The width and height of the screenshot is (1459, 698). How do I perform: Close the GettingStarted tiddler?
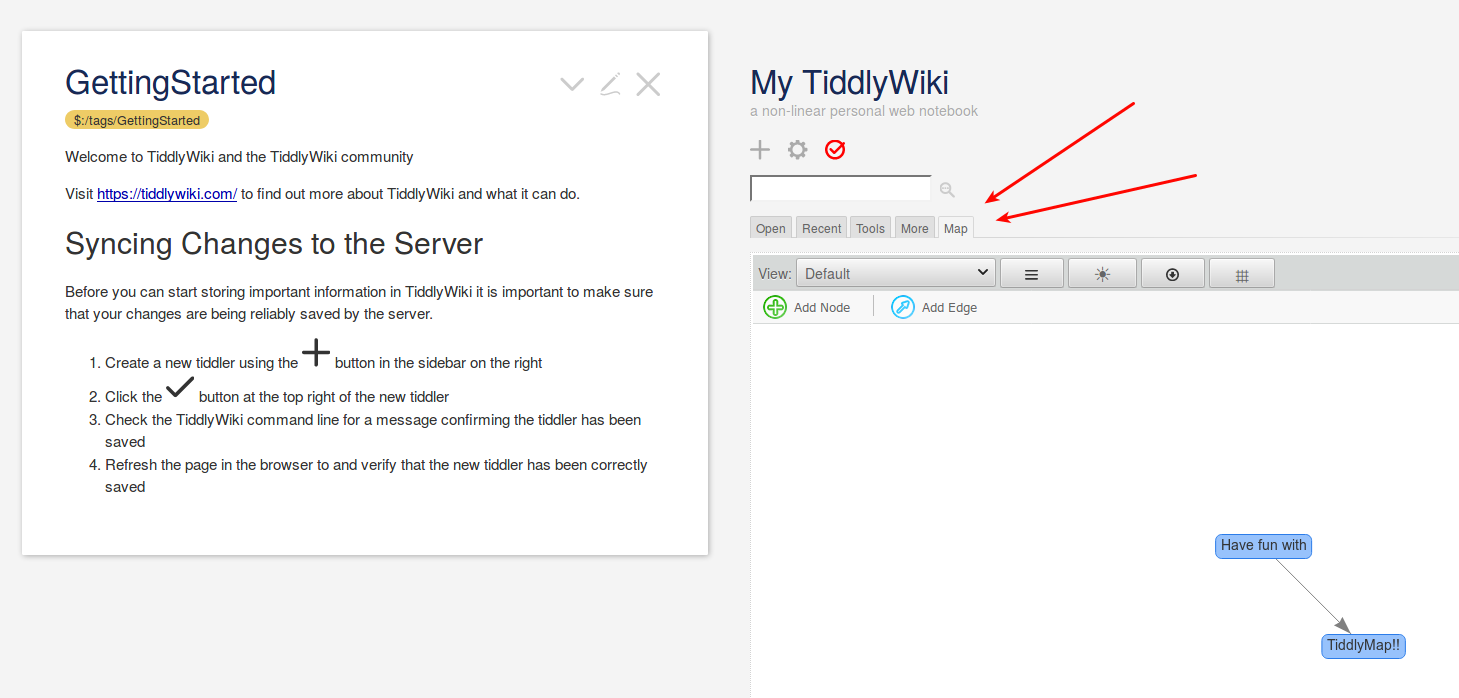[x=648, y=84]
